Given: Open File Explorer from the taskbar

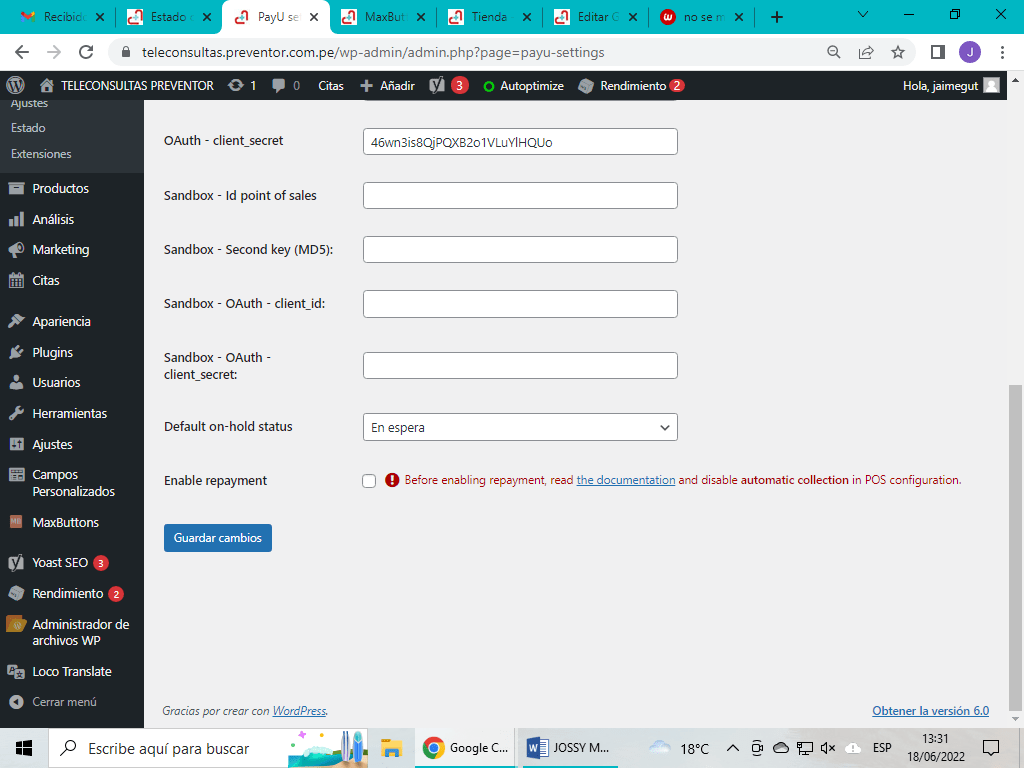Looking at the screenshot, I should point(391,748).
